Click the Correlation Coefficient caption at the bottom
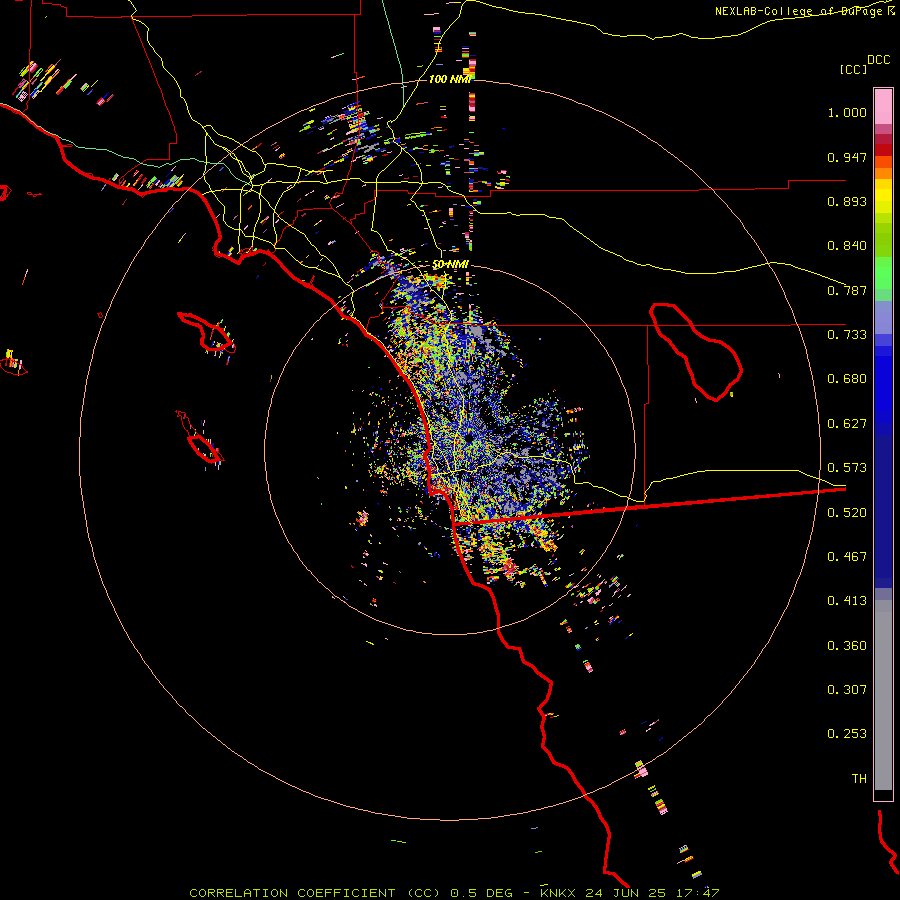Image resolution: width=900 pixels, height=900 pixels. click(453, 893)
